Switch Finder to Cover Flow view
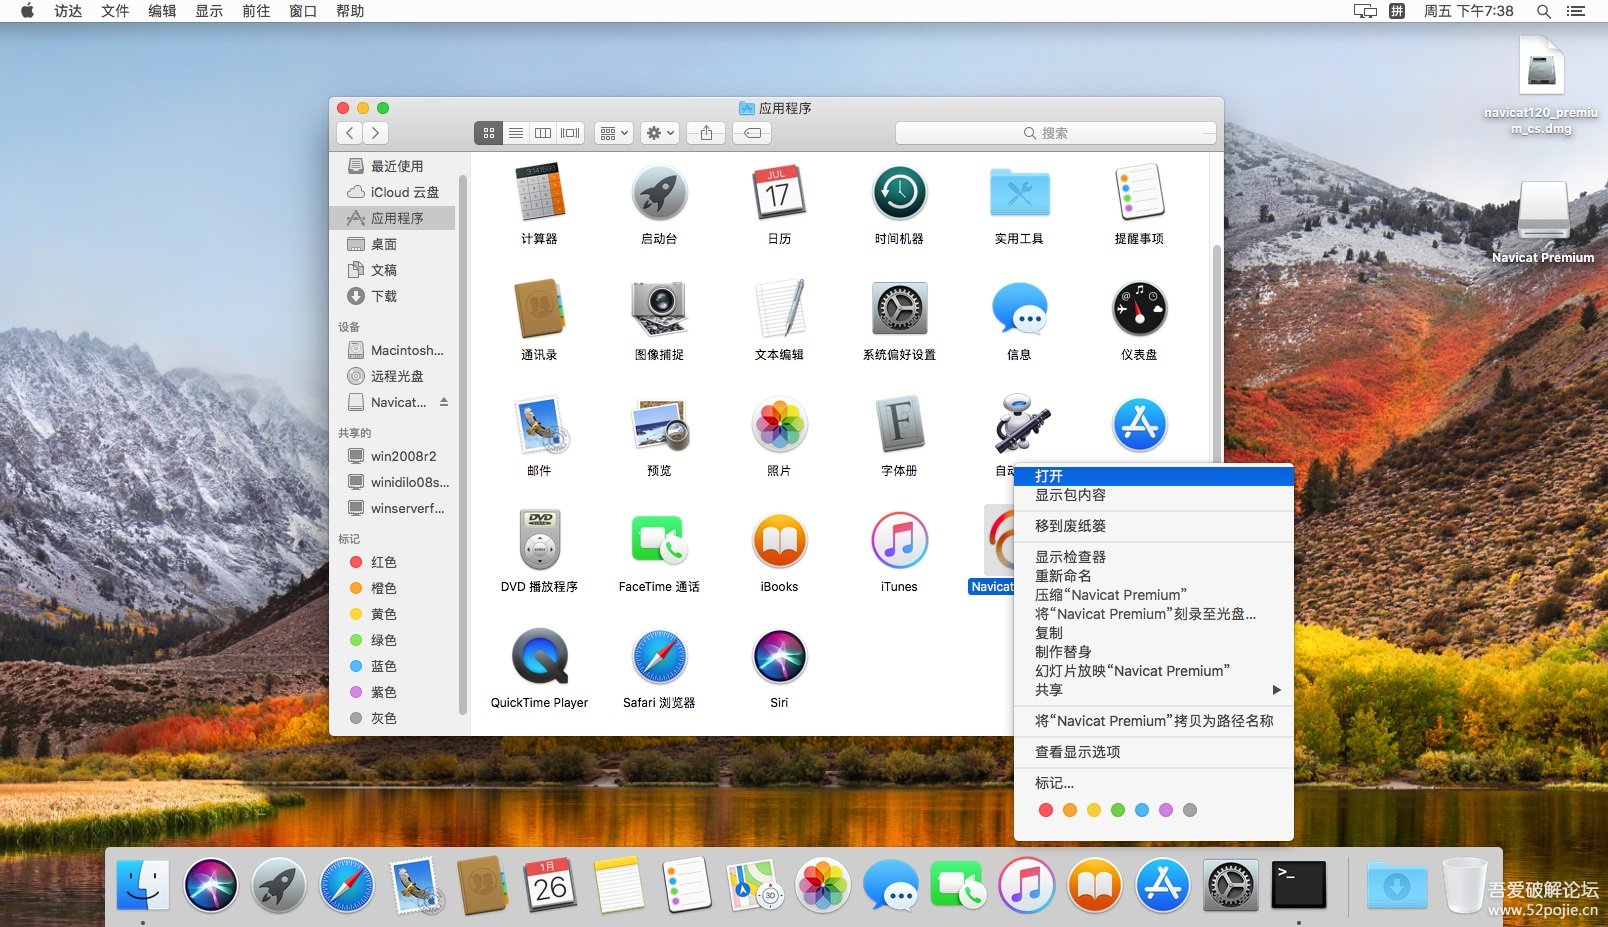Screen dimensions: 1608x927 pos(570,133)
